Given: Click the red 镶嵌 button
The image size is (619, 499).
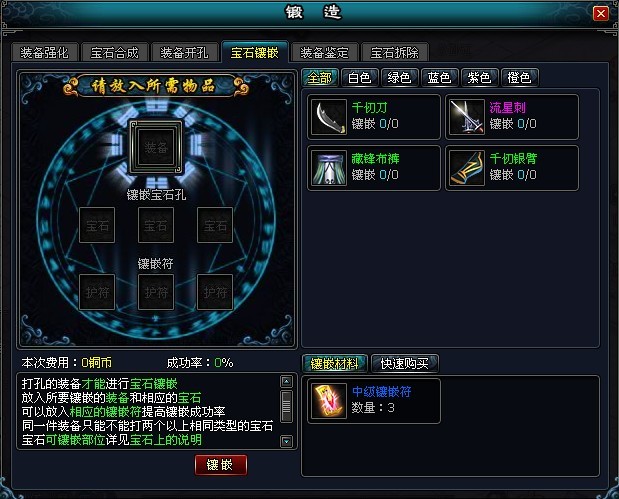Looking at the screenshot, I should tap(221, 465).
